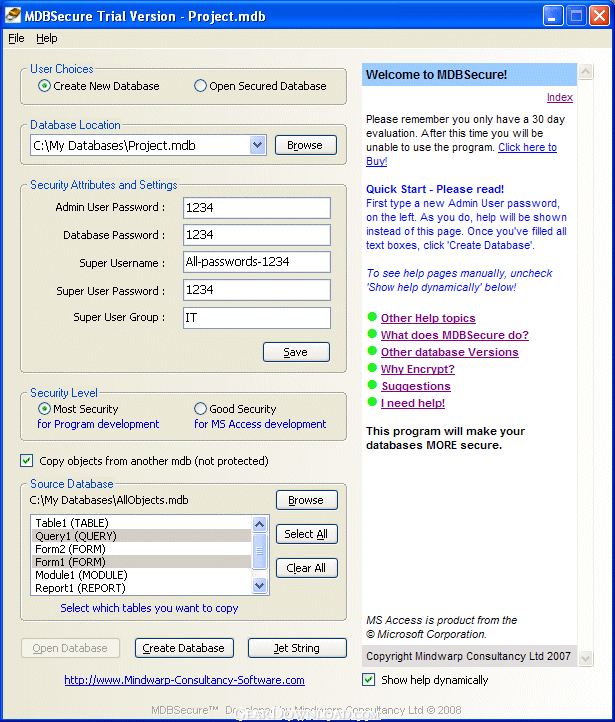
Task: Open Other database Versions link
Action: [x=450, y=352]
